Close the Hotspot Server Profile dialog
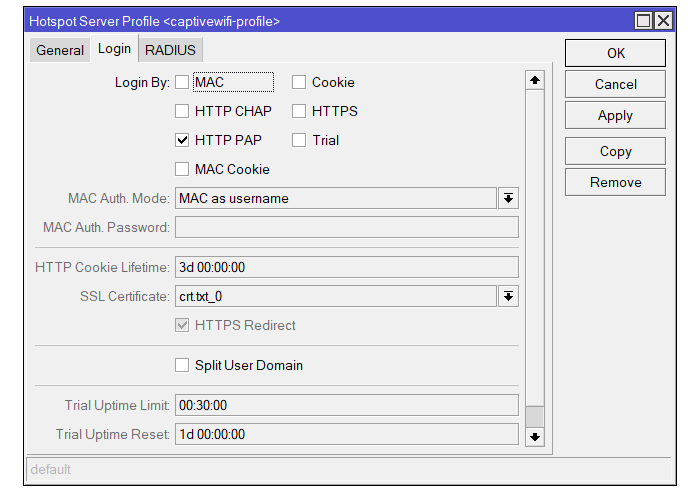 pos(662,20)
